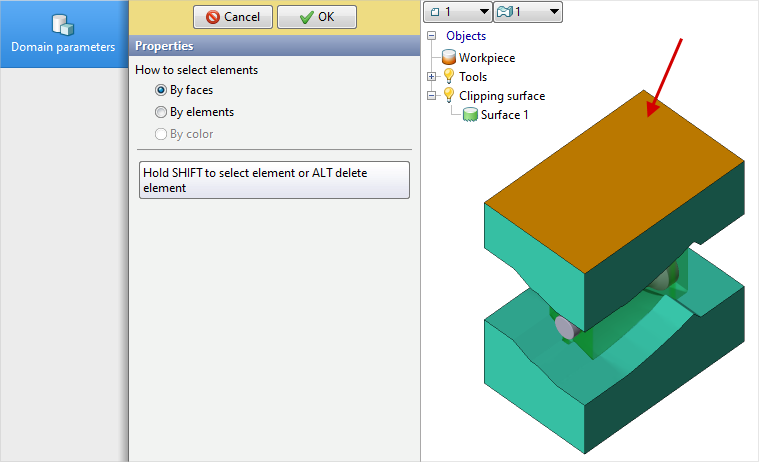Image resolution: width=759 pixels, height=462 pixels.
Task: Toggle the Tools light bulb icon
Action: [x=449, y=77]
